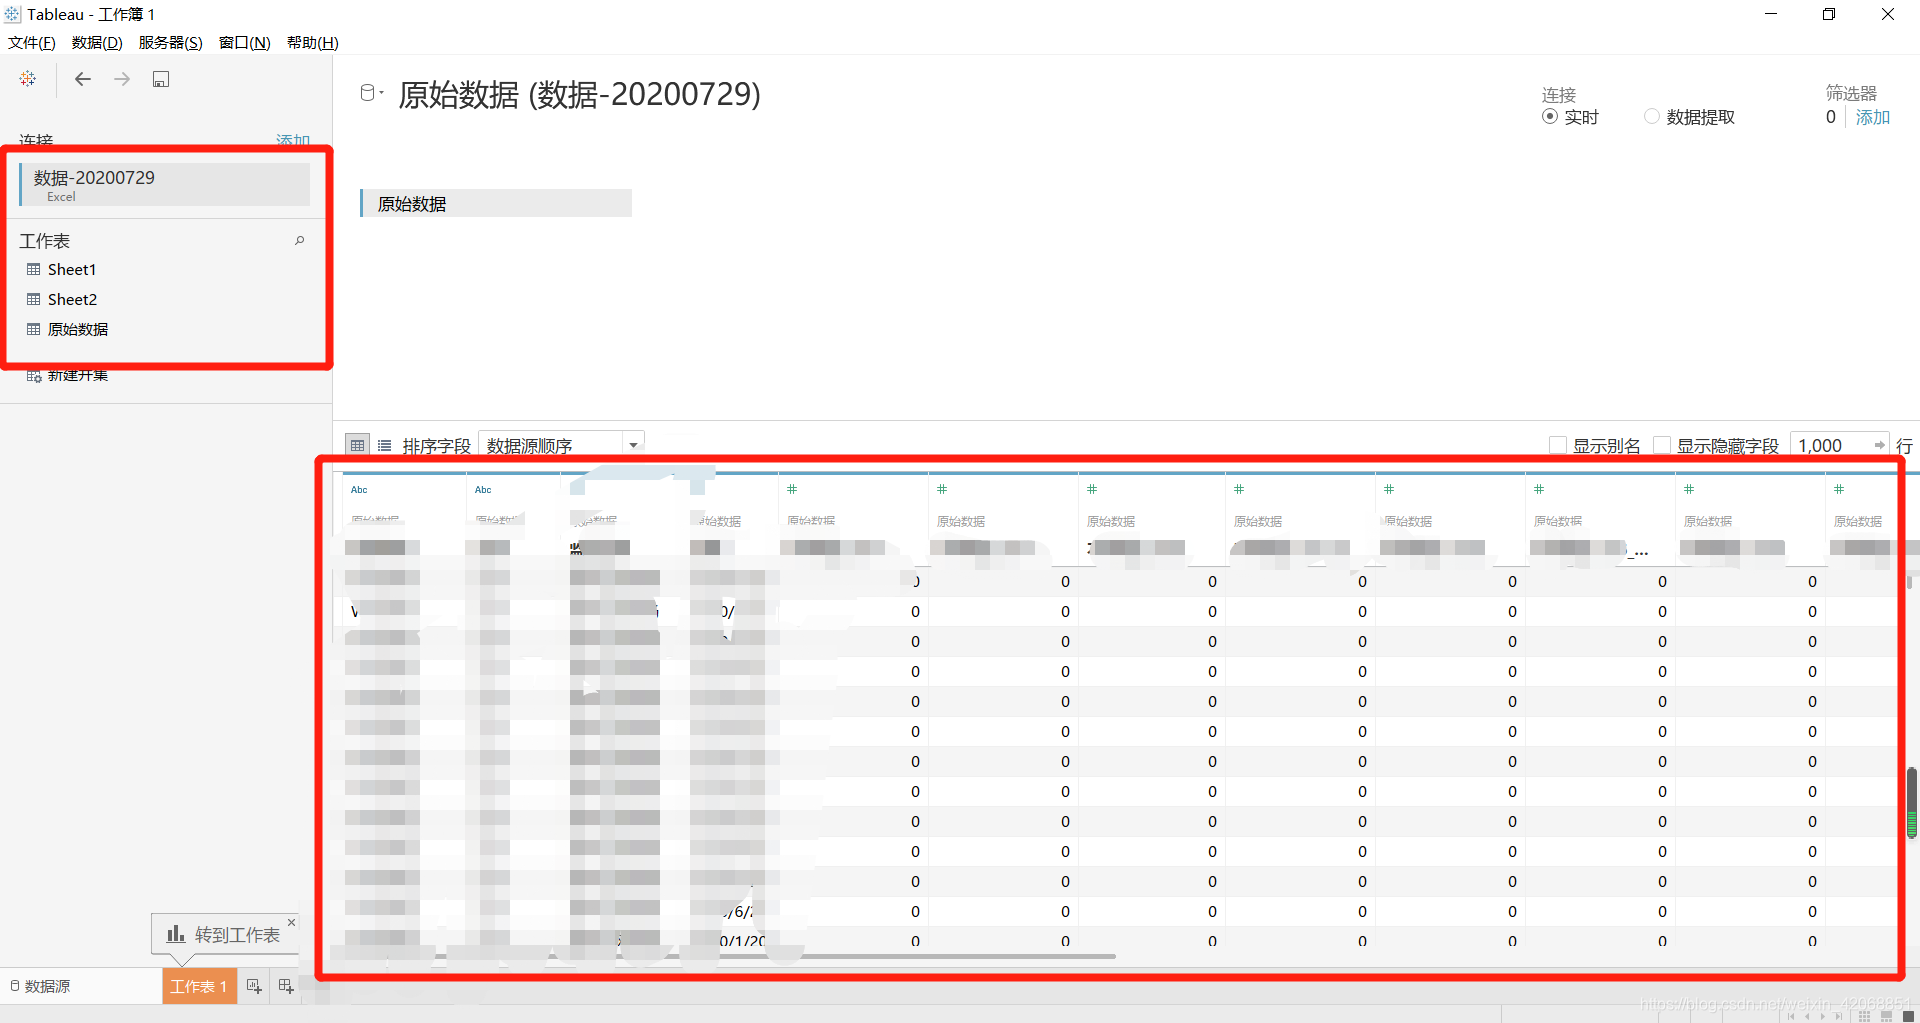
Task: Open the 窗口(N) menu
Action: pos(245,42)
